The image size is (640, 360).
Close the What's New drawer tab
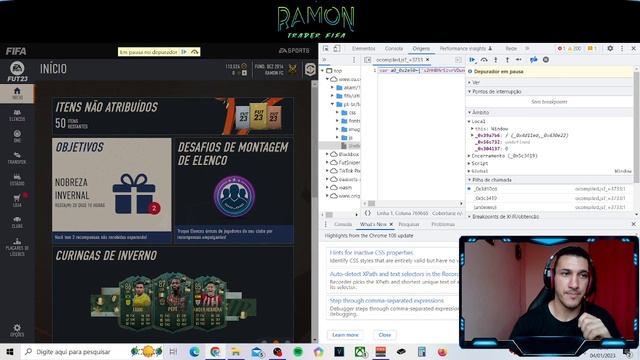tap(391, 224)
